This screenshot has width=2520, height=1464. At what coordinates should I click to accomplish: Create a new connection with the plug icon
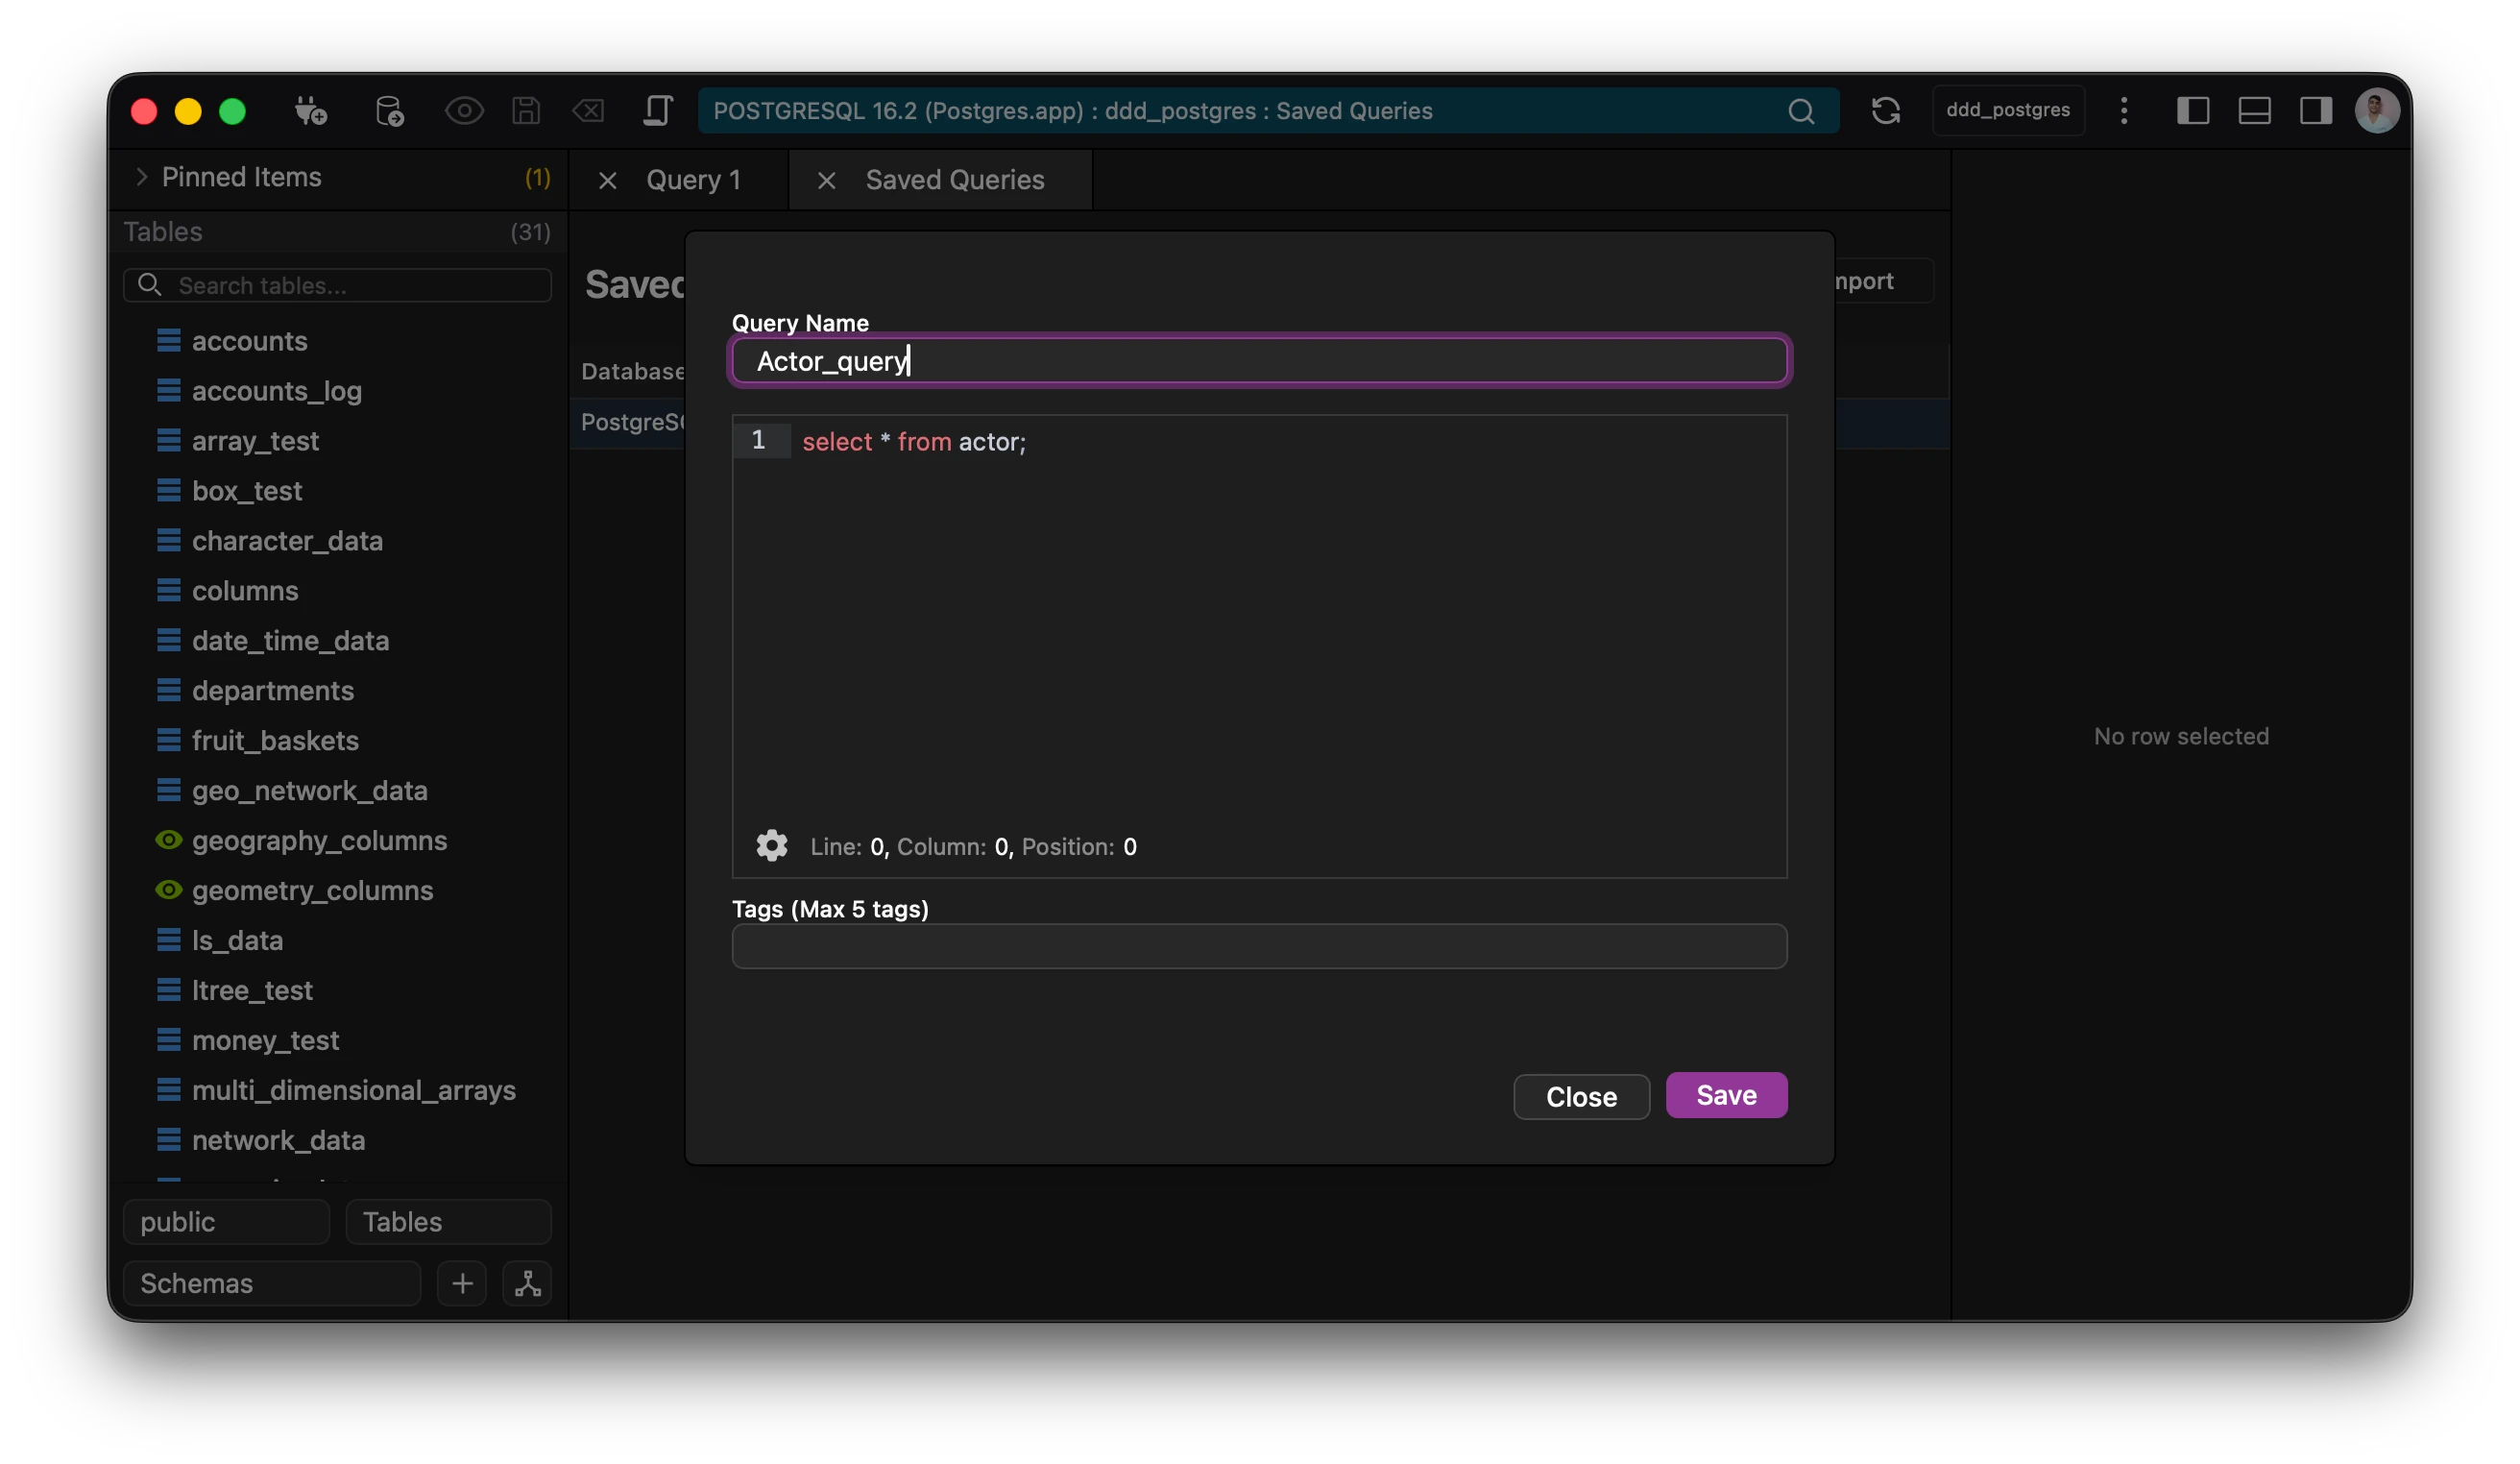tap(310, 111)
